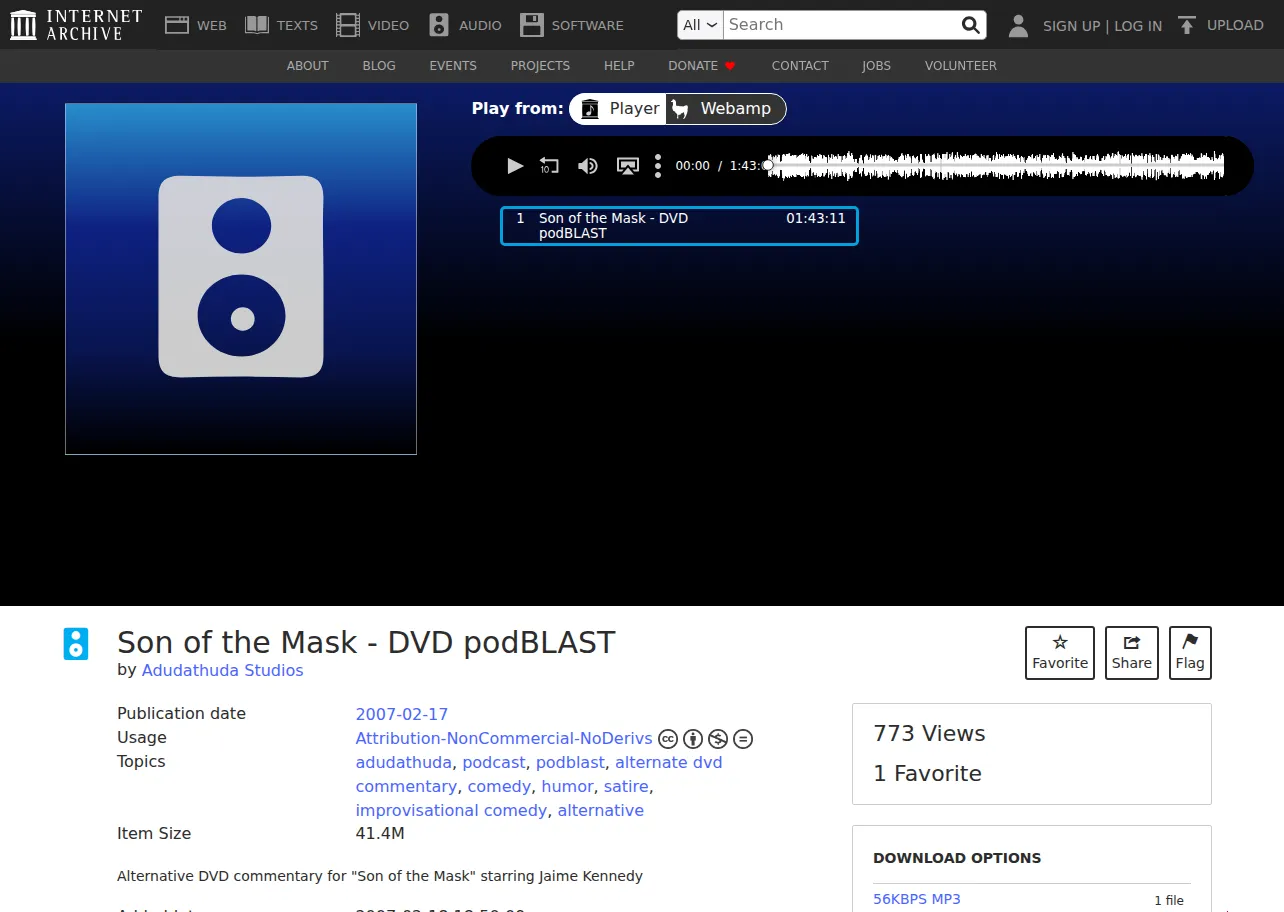Go to the About page
The height and width of the screenshot is (912, 1284).
pos(307,66)
